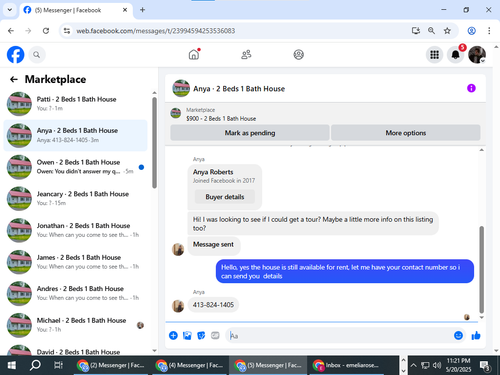Click the $900 2 Beds 1 Bath House listing
500x375 pixels.
coord(221,119)
